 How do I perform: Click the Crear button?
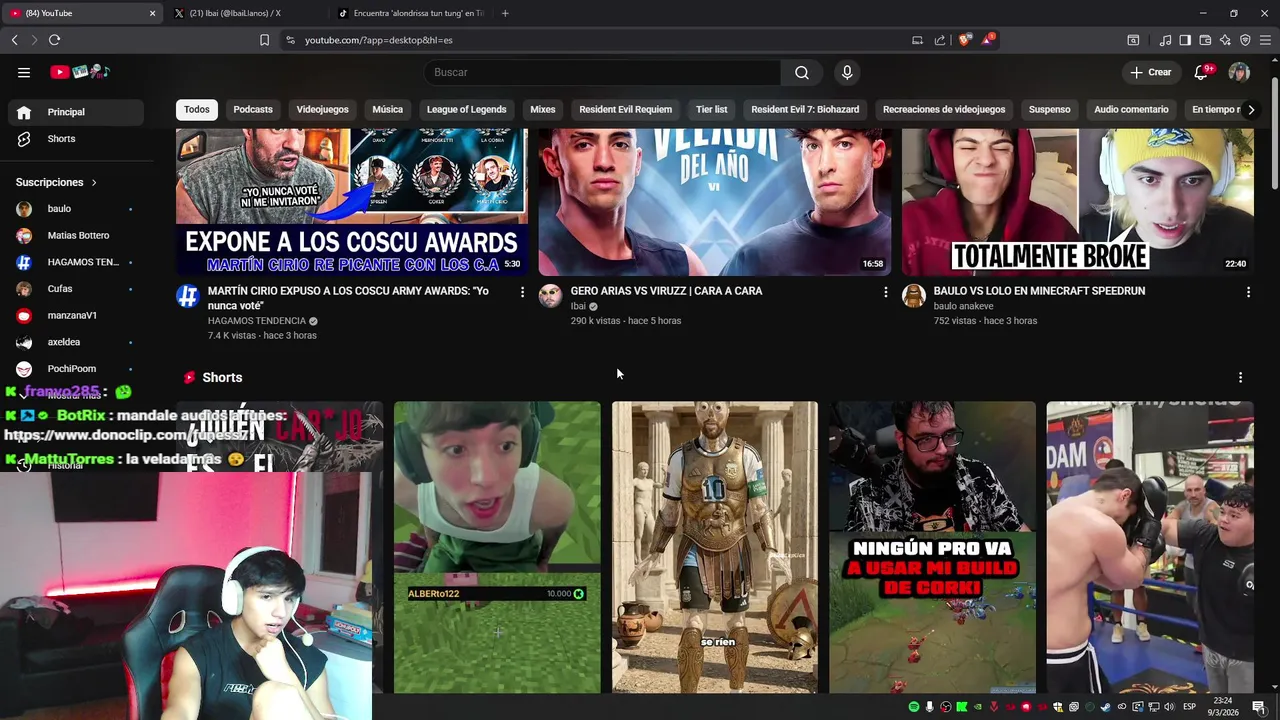click(1151, 72)
